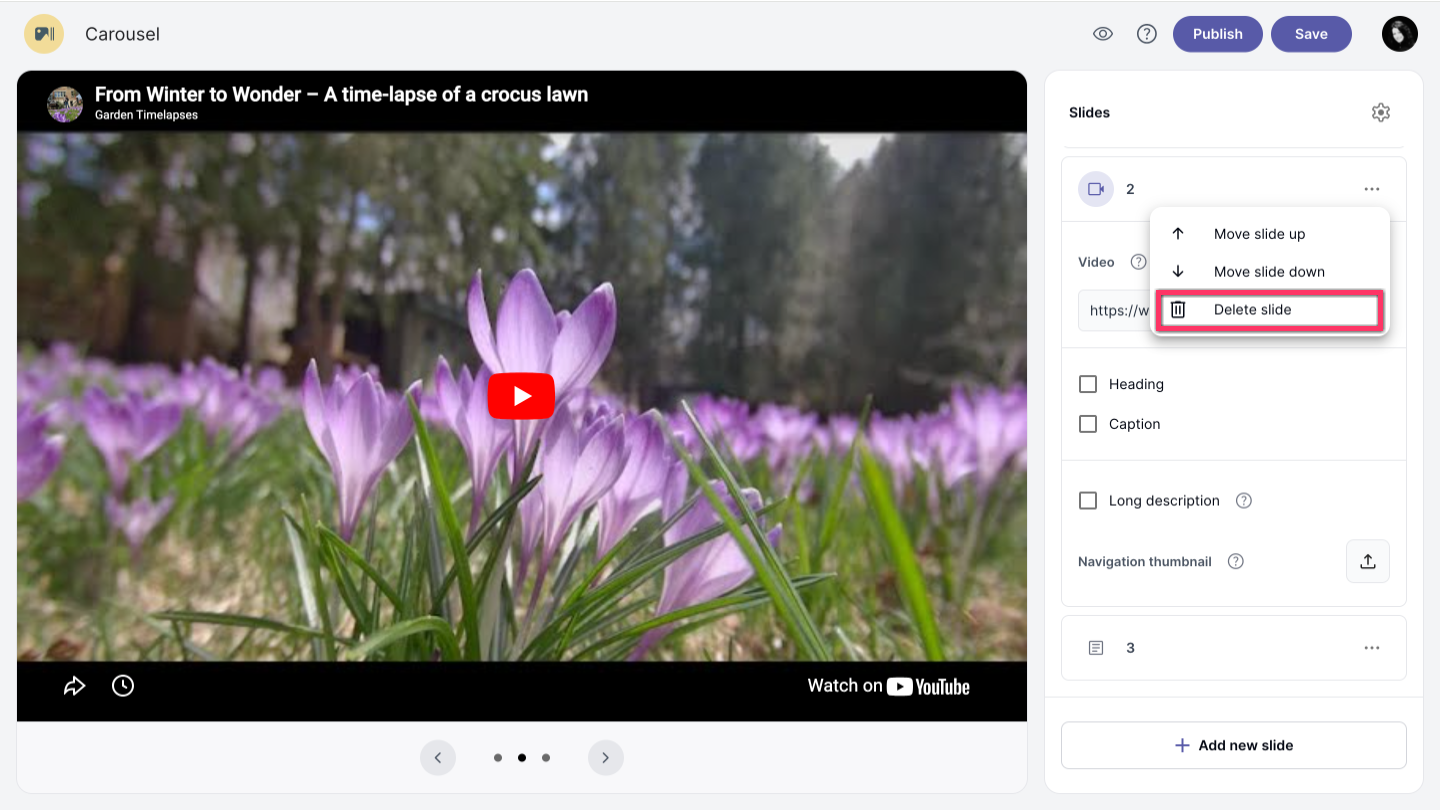The width and height of the screenshot is (1440, 810).
Task: Click the Carousel app logo icon
Action: 44,34
